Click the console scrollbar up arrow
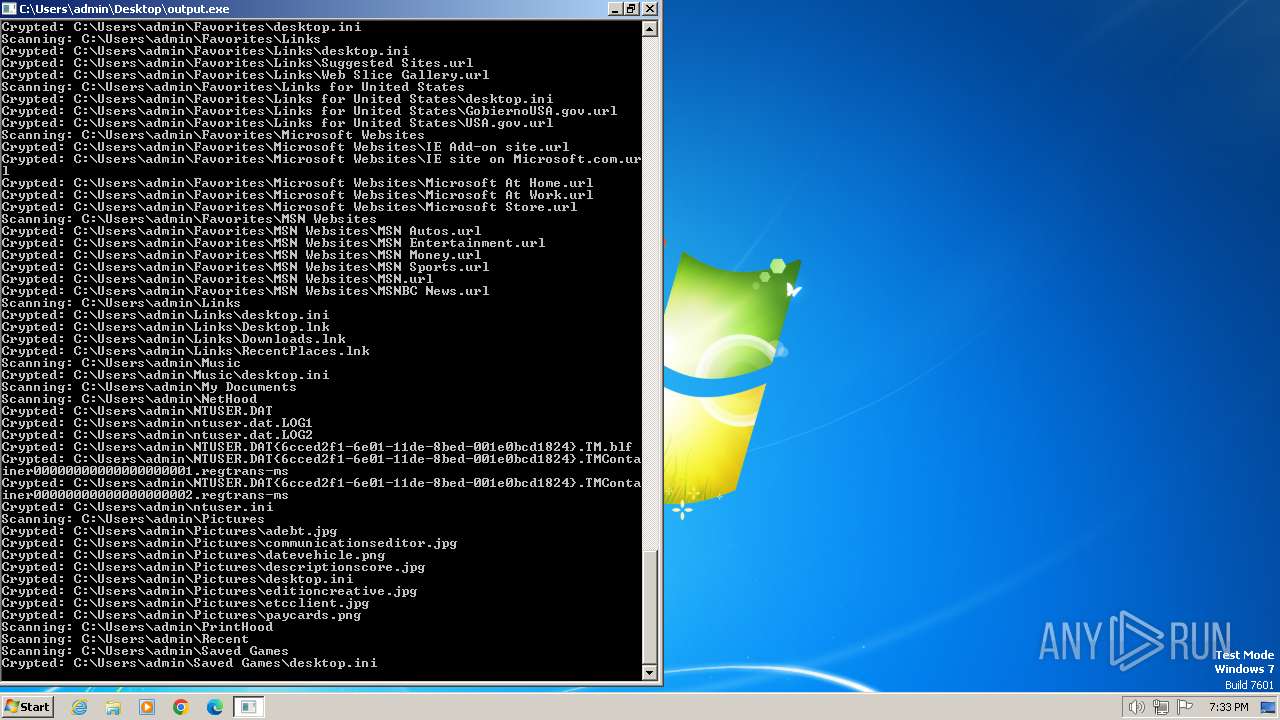Viewport: 1280px width, 720px height. coord(650,29)
